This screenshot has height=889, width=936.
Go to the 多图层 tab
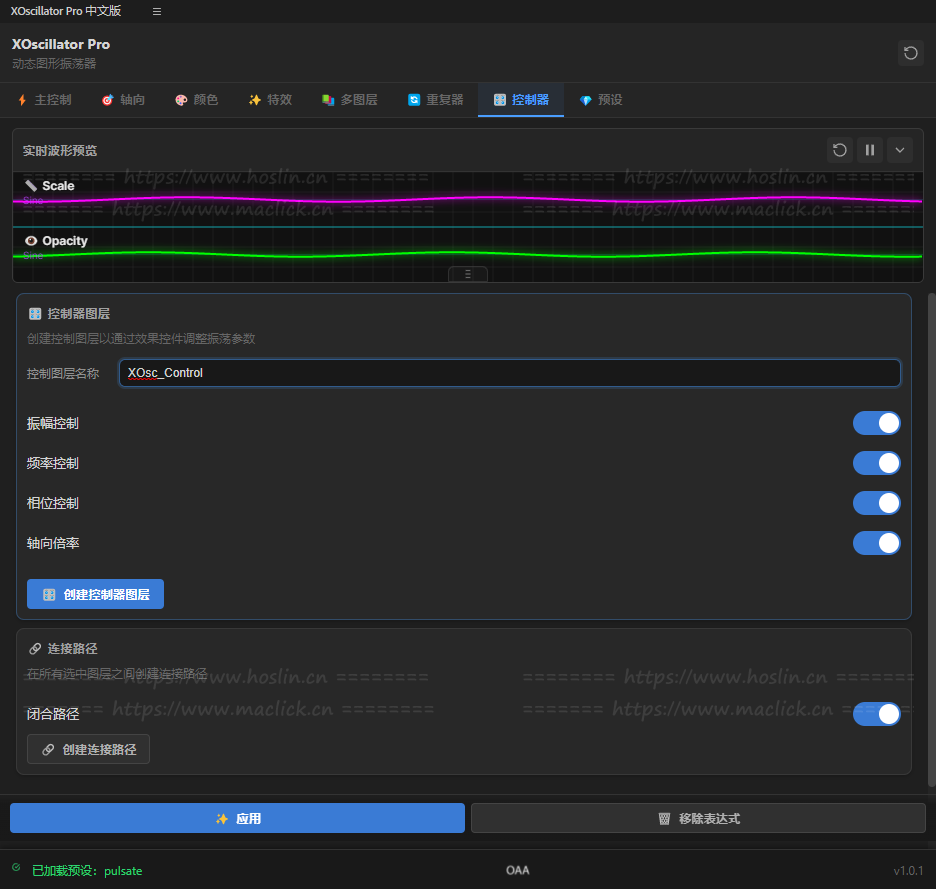(350, 100)
